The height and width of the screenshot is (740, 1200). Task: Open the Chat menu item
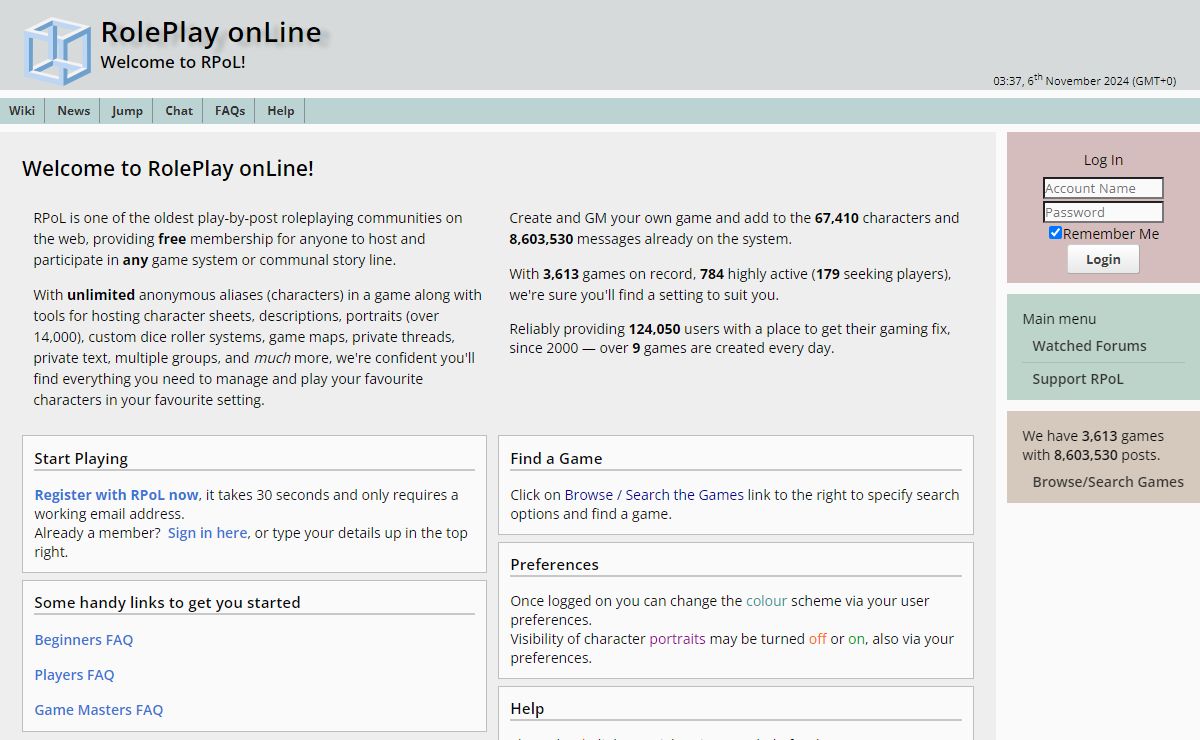tap(179, 111)
